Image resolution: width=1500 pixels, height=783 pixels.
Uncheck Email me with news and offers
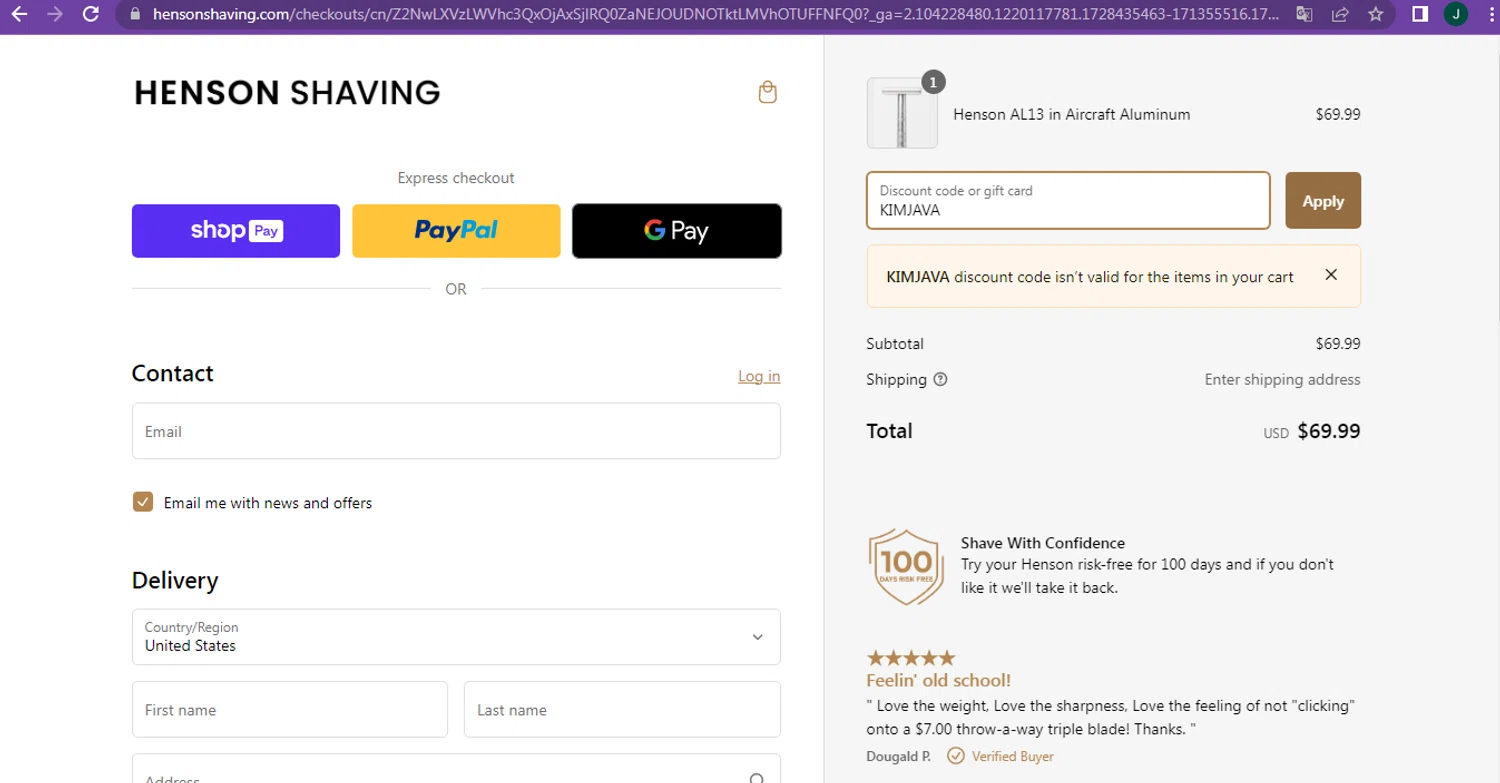[x=143, y=502]
